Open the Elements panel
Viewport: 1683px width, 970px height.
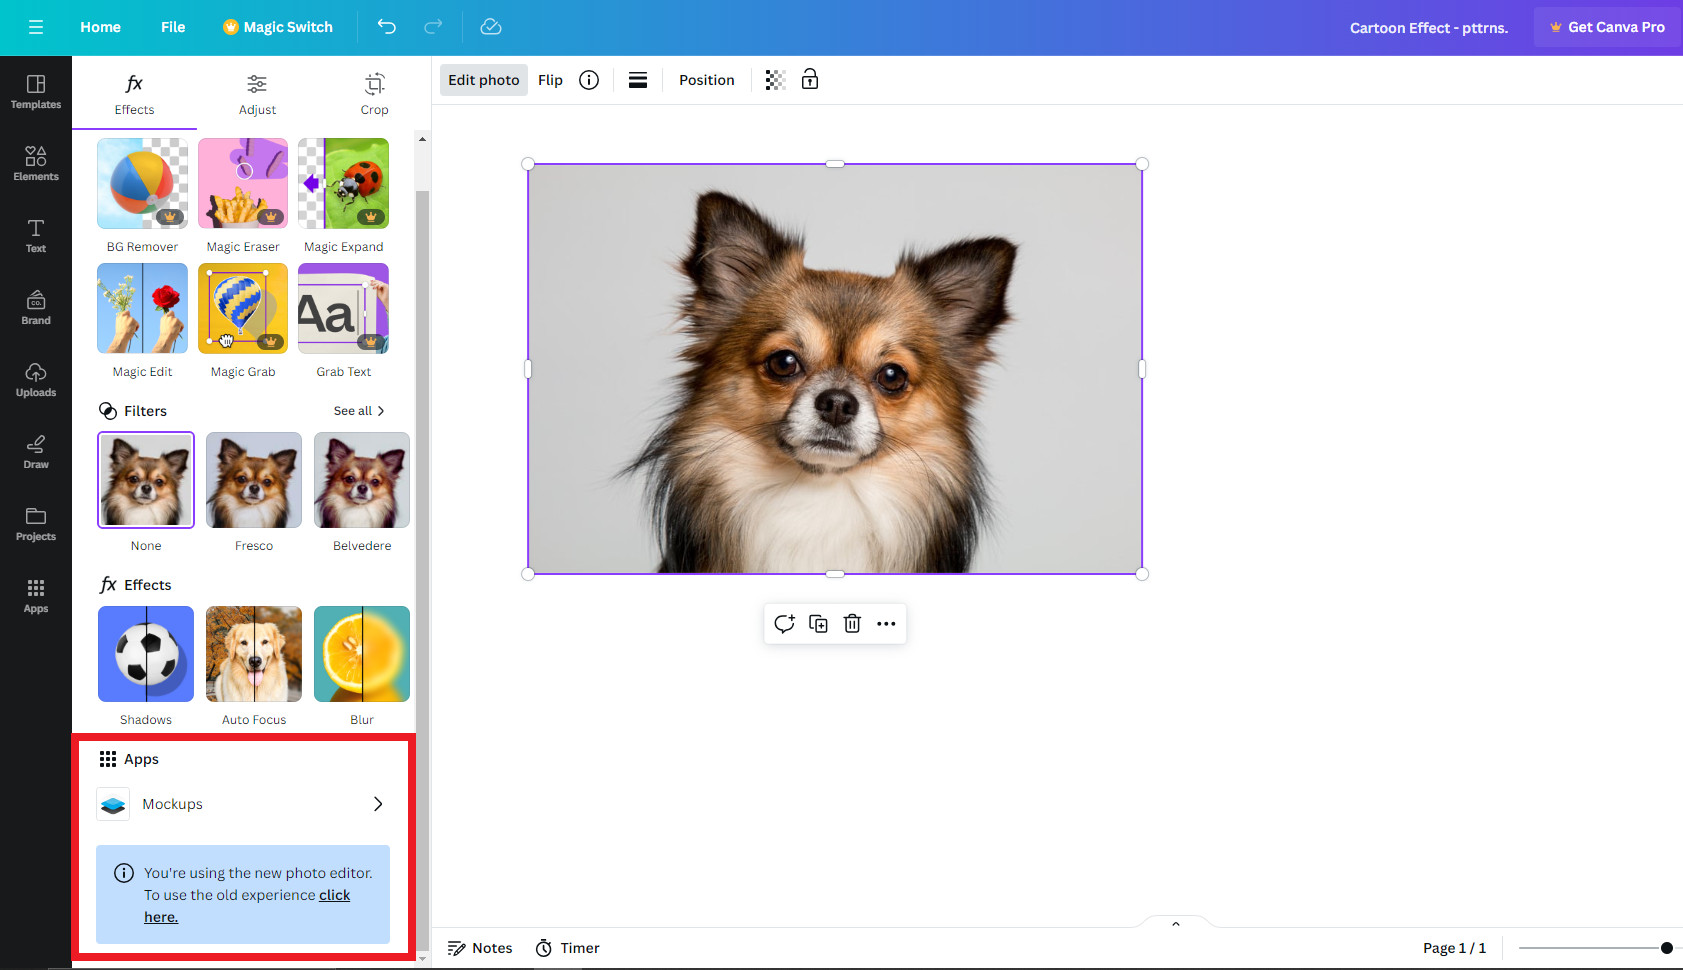(36, 164)
